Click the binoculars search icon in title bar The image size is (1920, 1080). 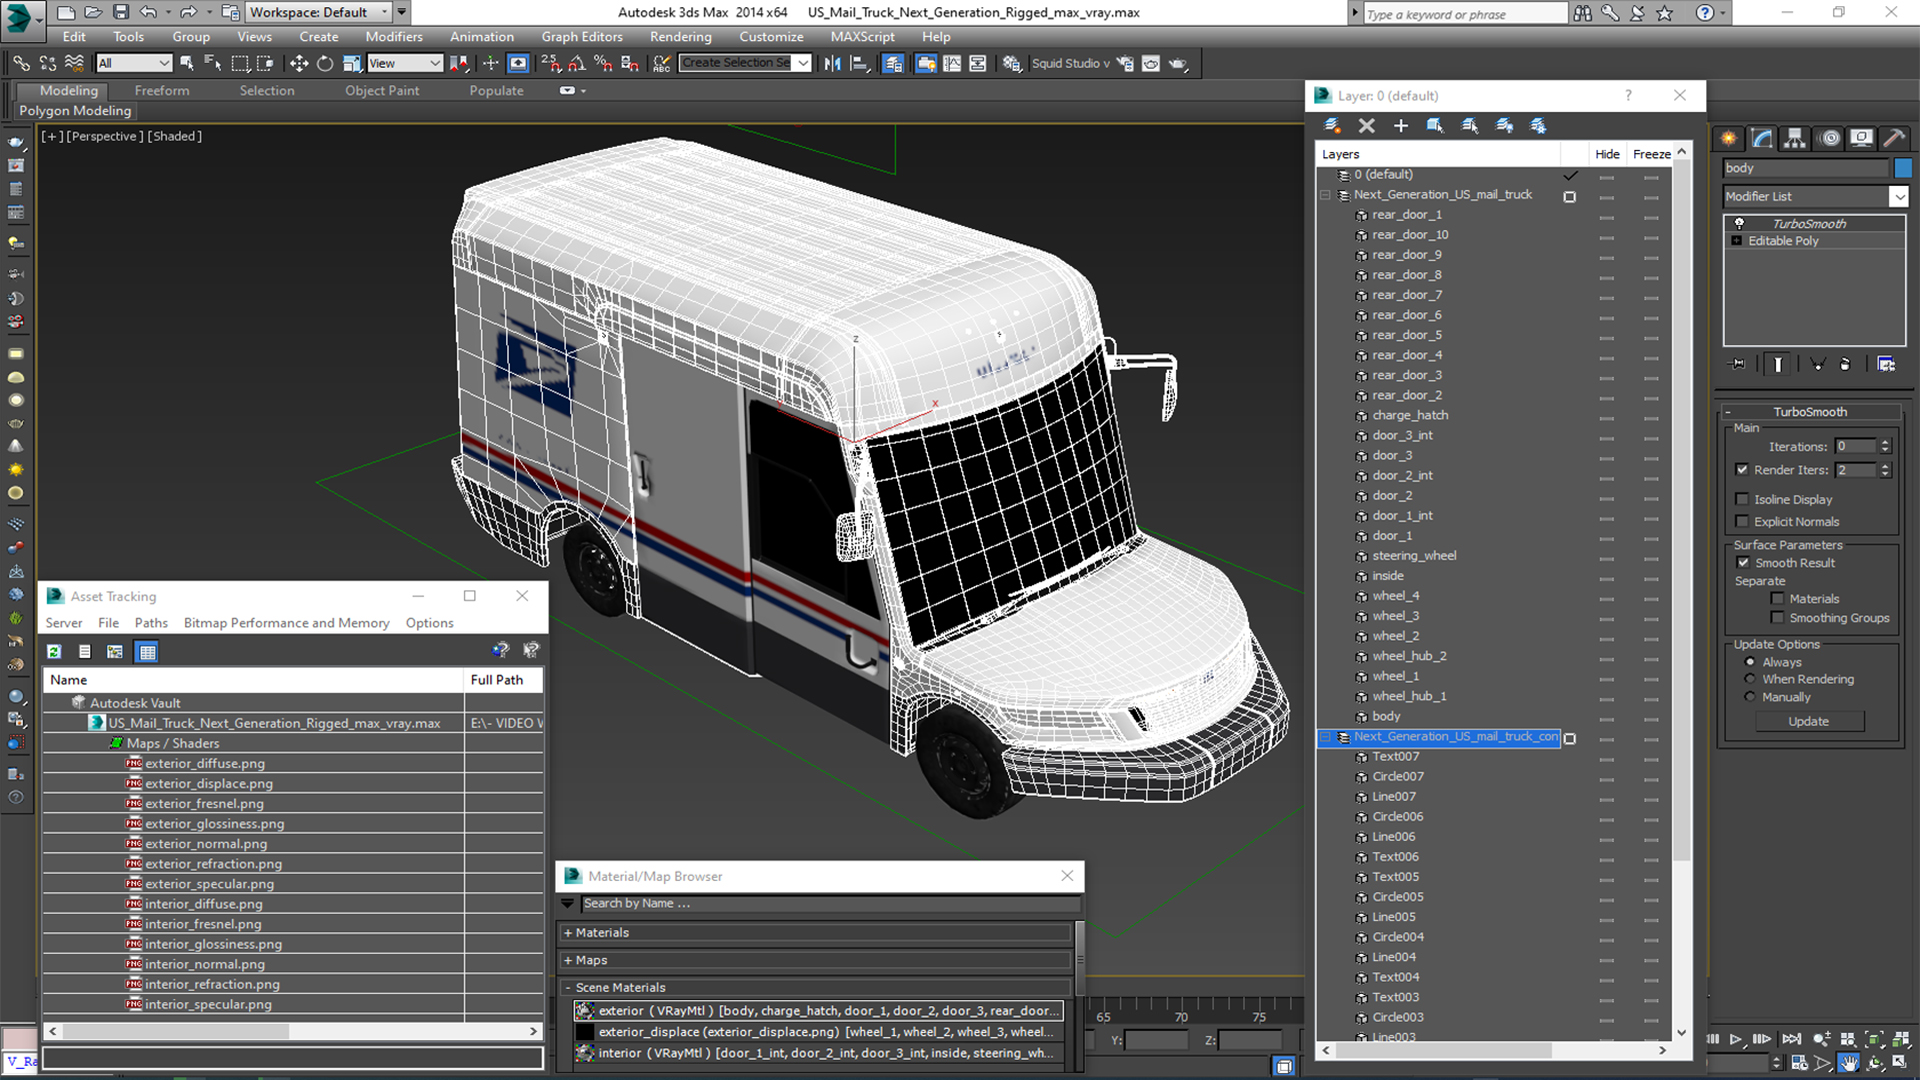(x=1582, y=13)
